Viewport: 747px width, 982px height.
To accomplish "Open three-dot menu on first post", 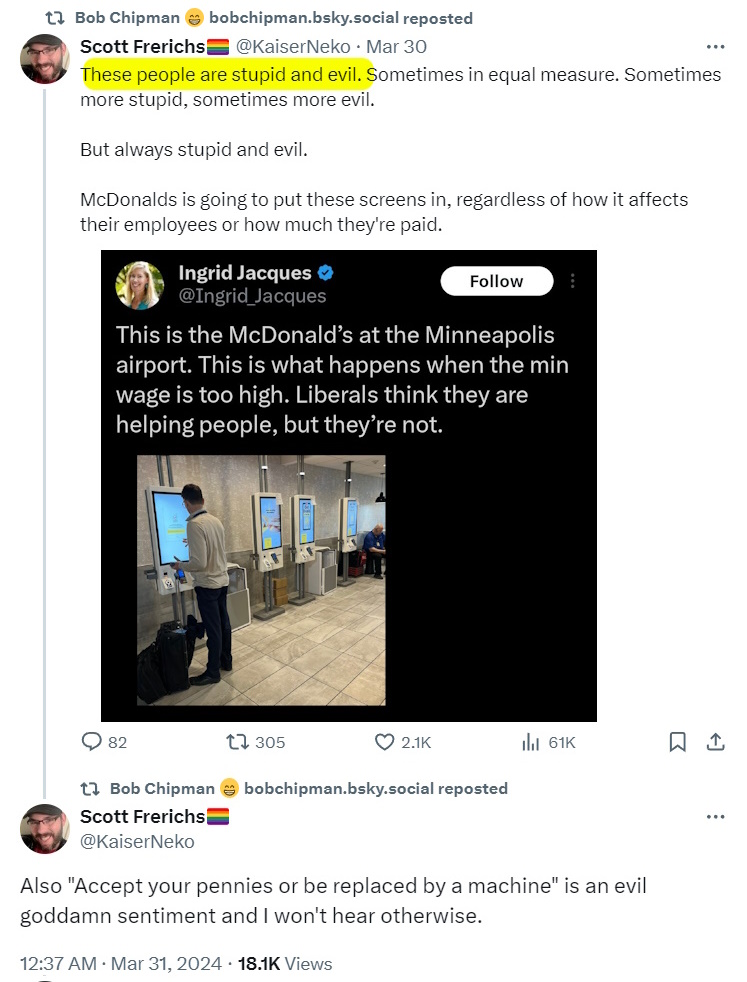I will (x=715, y=46).
